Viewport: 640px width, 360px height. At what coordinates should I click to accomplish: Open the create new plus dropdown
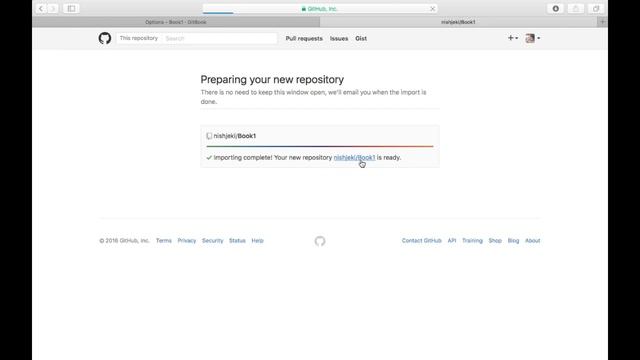tap(513, 38)
